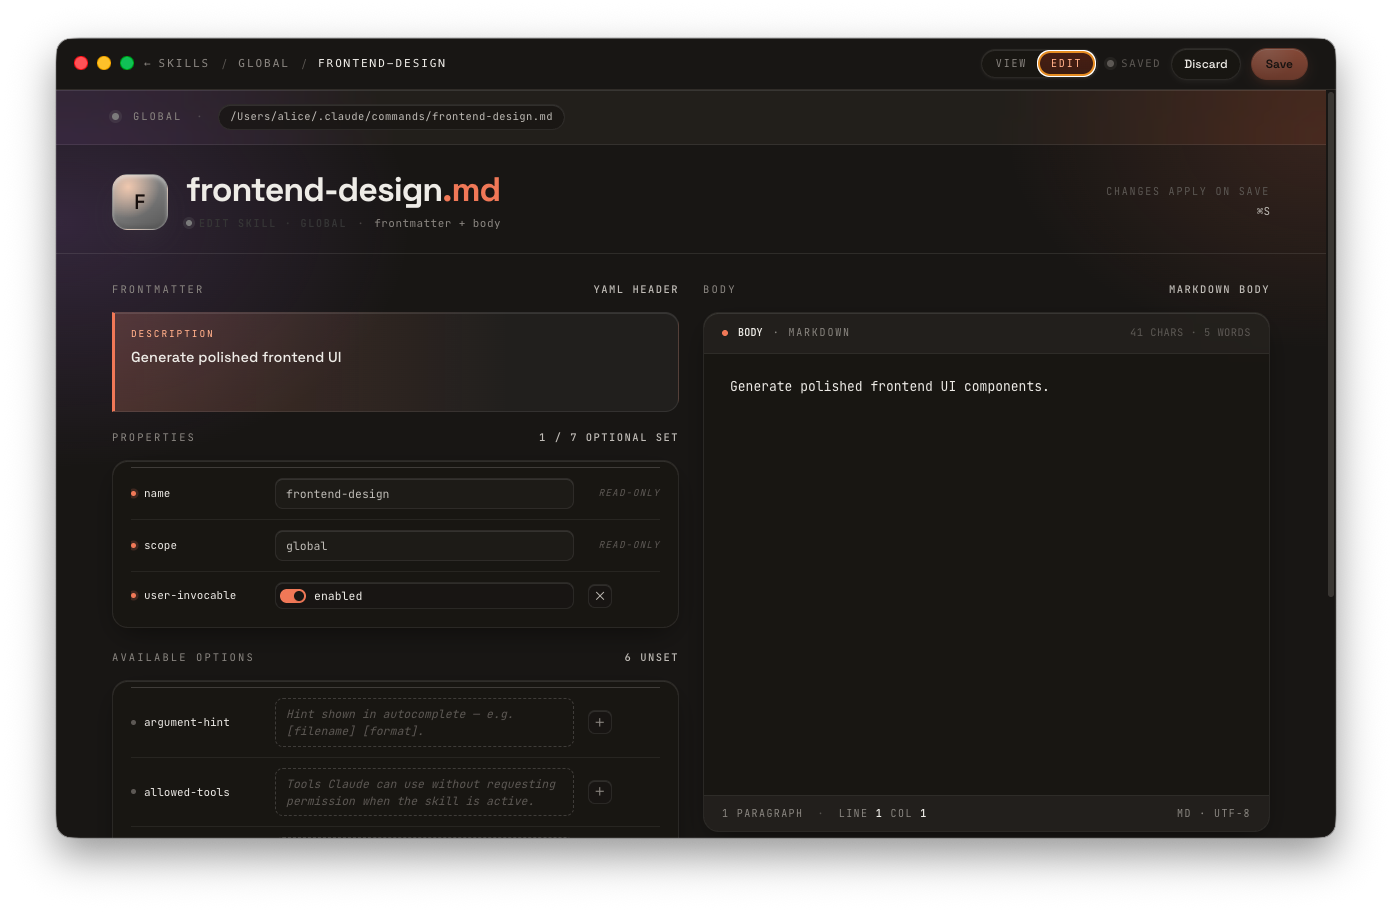Click the Description field text

point(236,357)
